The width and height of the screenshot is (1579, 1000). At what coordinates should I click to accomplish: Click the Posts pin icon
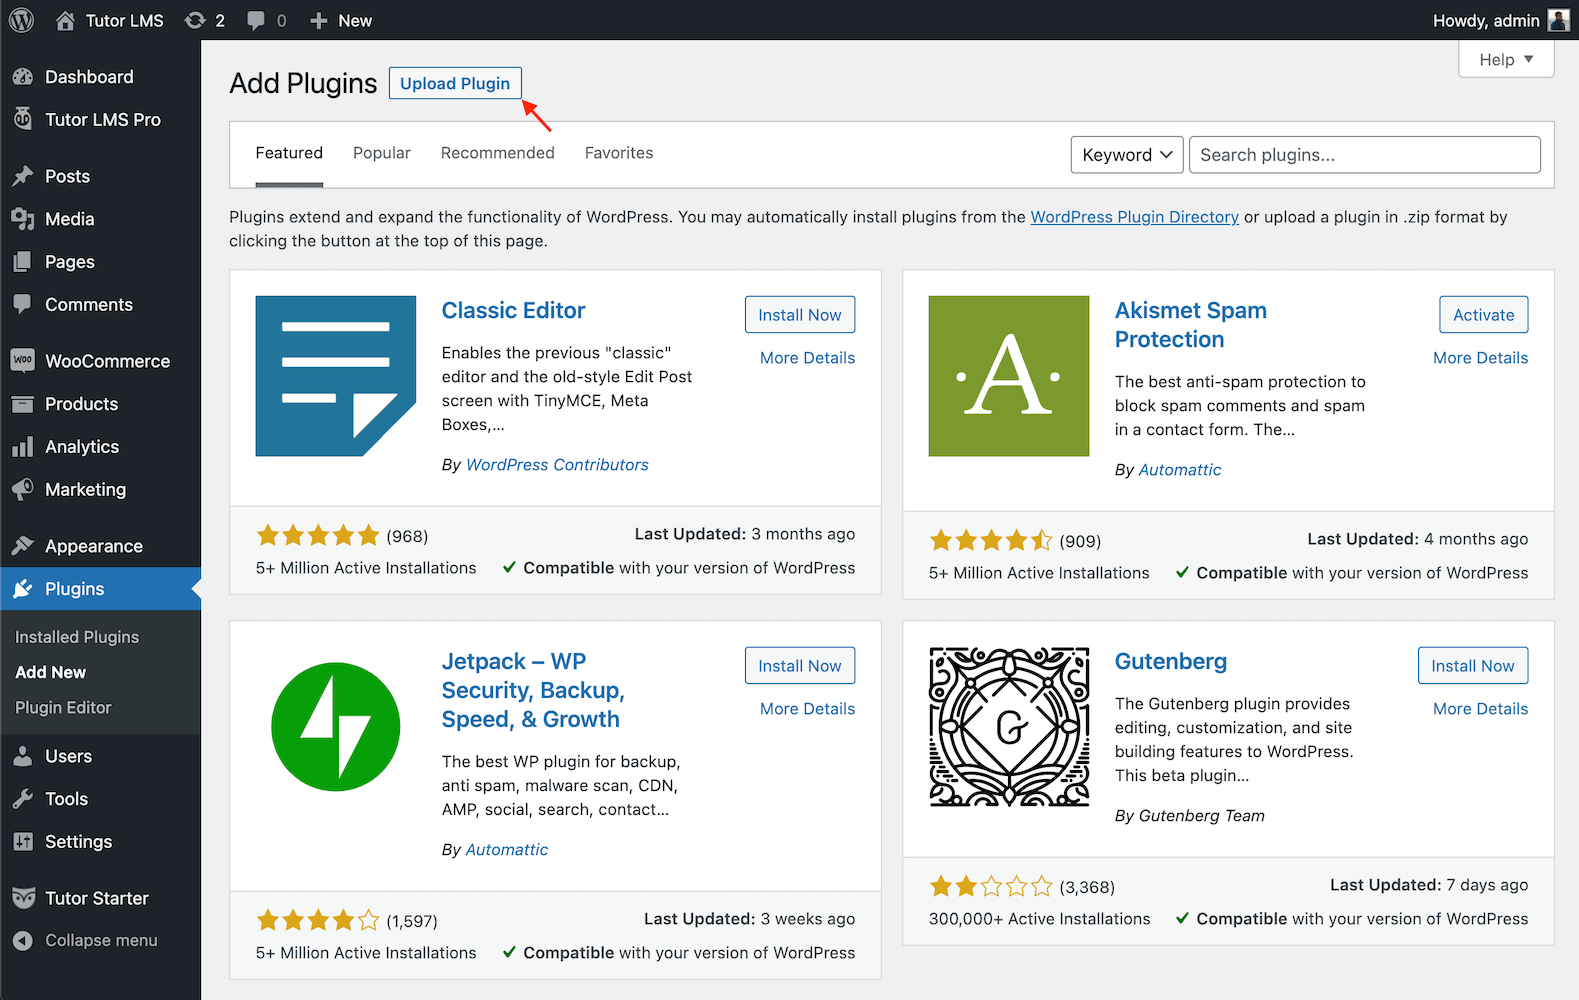click(23, 176)
